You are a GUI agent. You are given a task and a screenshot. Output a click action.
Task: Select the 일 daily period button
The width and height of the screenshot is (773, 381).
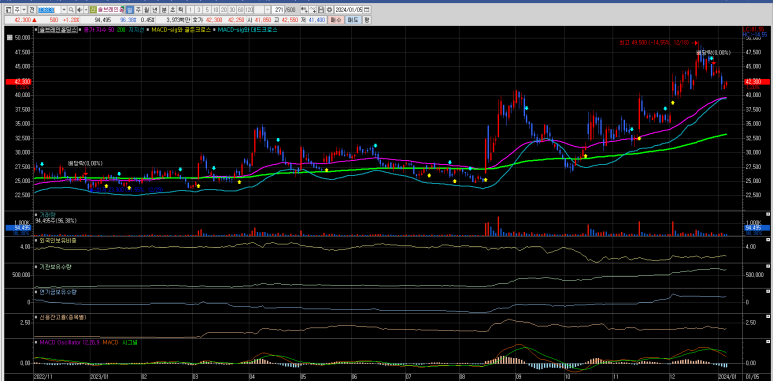pyautogui.click(x=130, y=10)
